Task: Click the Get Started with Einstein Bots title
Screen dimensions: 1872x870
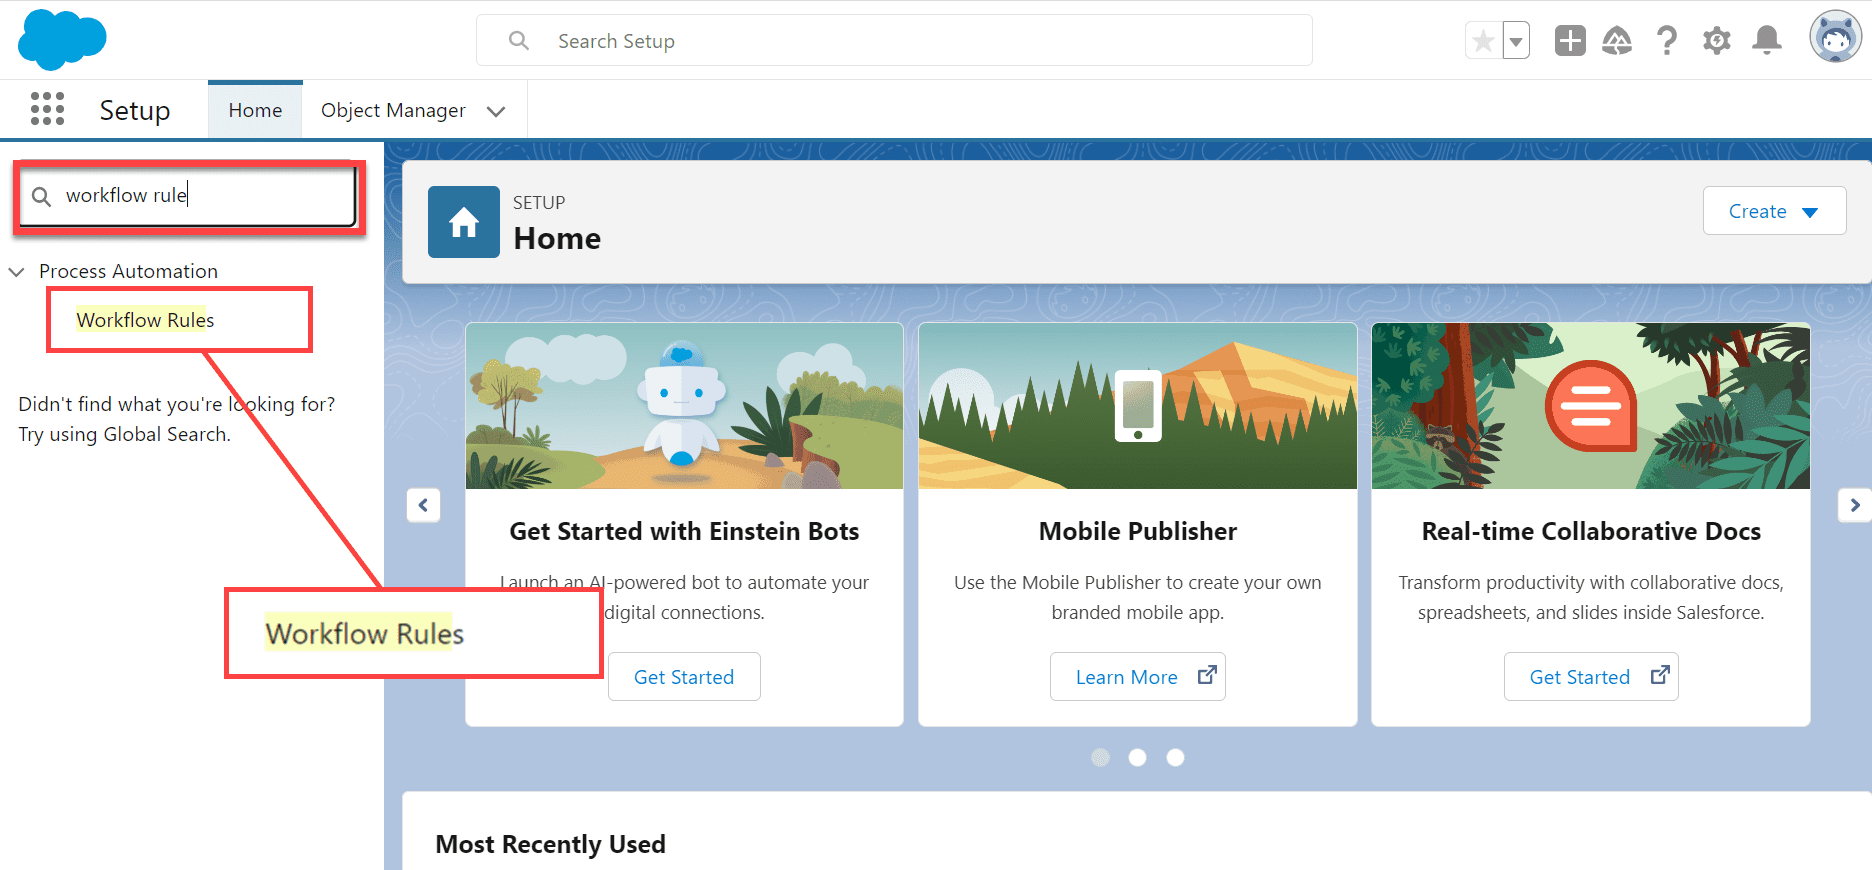Action: click(x=684, y=531)
